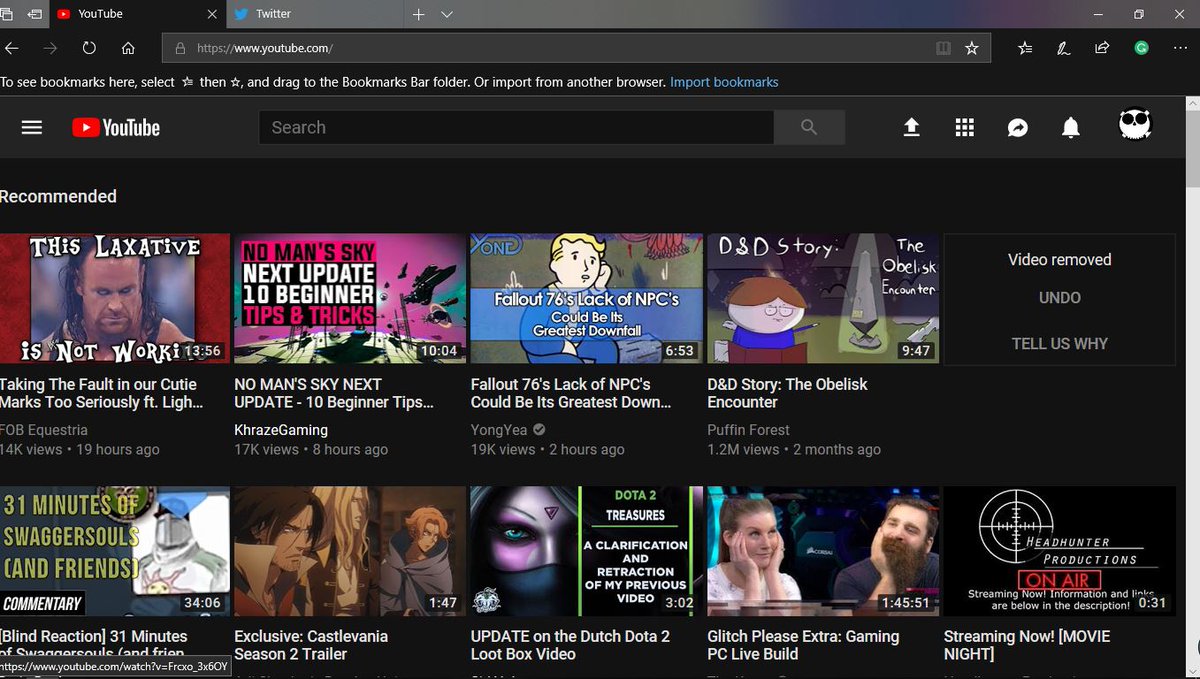Open the tab preview chevron
The image size is (1200, 679).
tap(447, 14)
